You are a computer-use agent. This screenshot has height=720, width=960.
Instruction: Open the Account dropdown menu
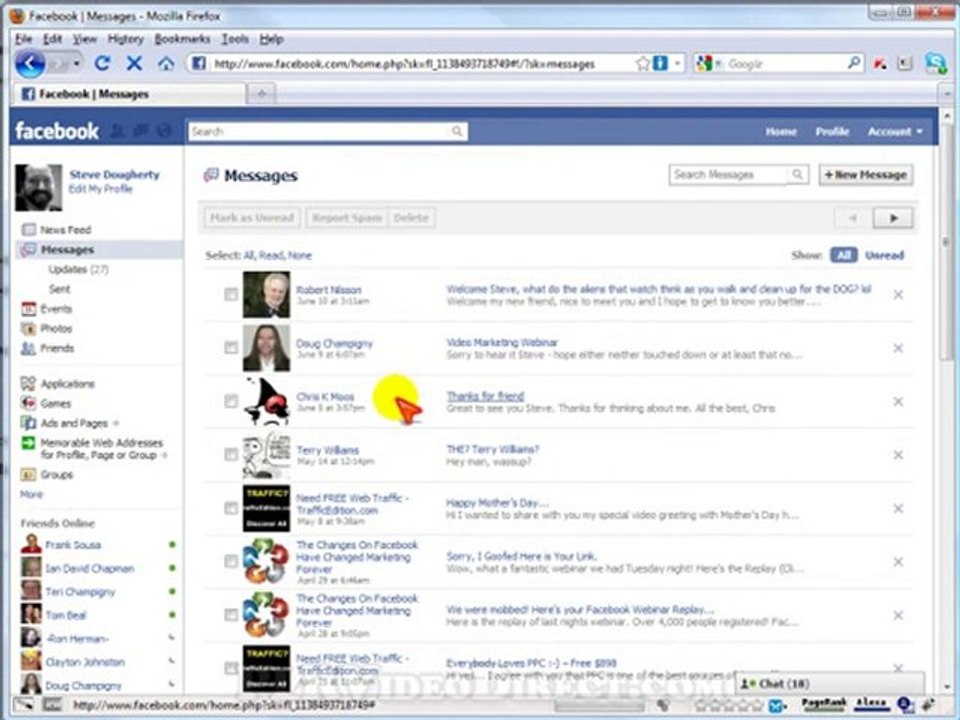point(895,131)
